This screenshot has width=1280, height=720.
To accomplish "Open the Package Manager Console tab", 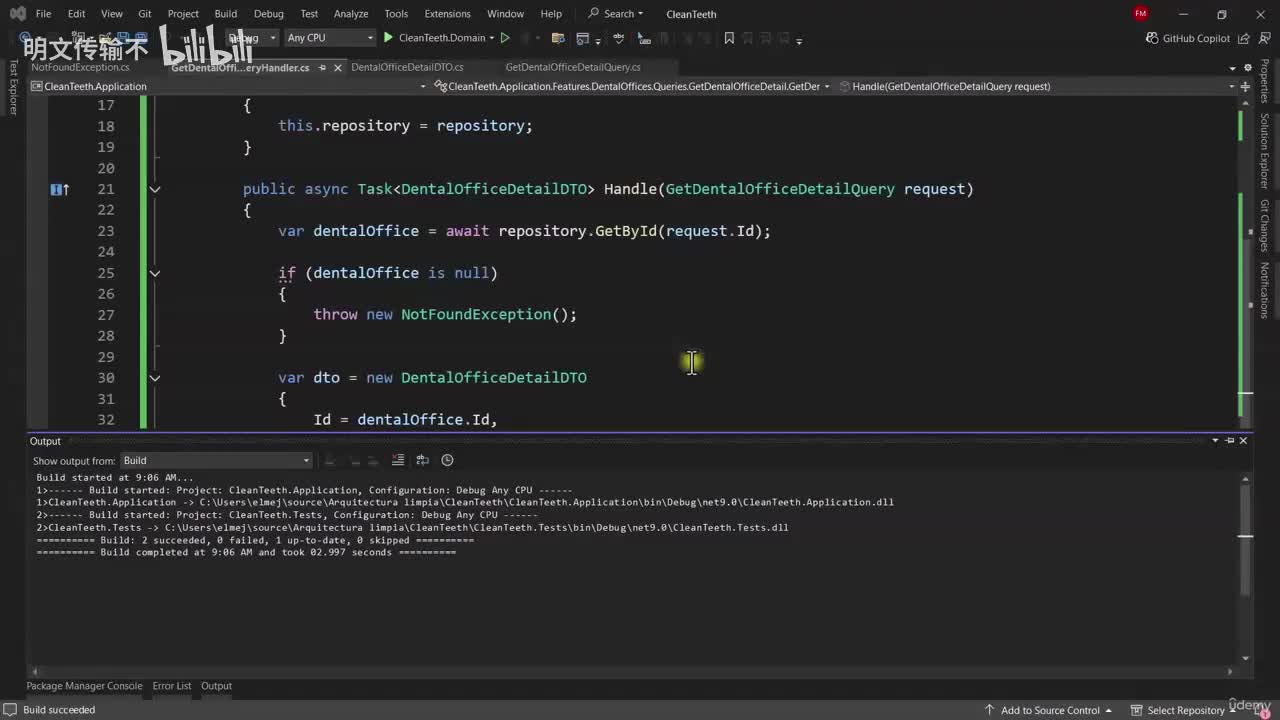I will click(x=84, y=686).
